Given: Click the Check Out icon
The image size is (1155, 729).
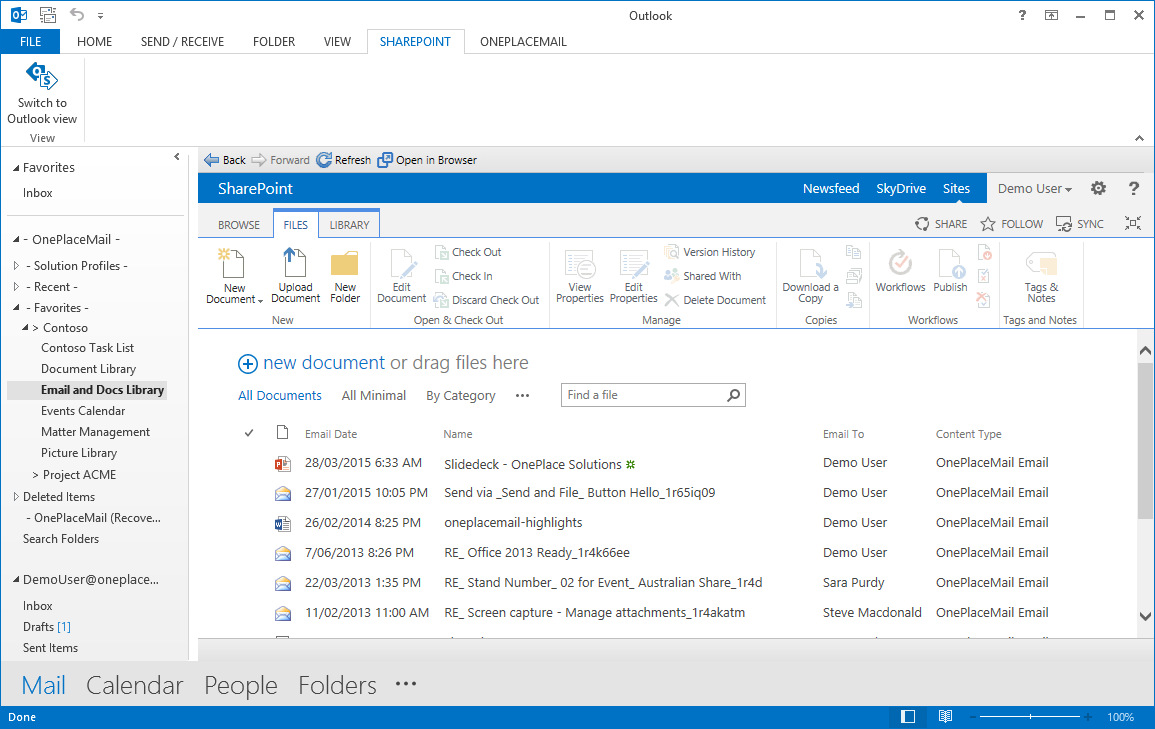Looking at the screenshot, I should (x=441, y=252).
